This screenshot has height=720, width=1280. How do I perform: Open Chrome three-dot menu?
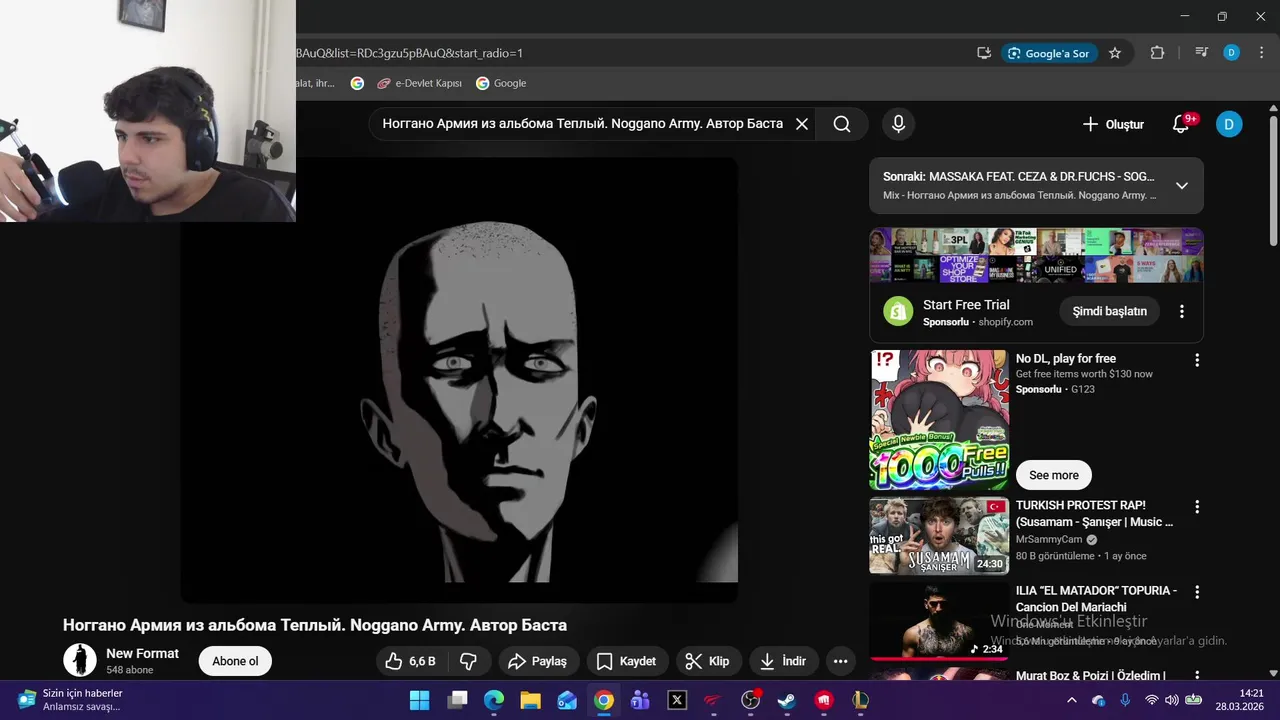coord(1261,53)
